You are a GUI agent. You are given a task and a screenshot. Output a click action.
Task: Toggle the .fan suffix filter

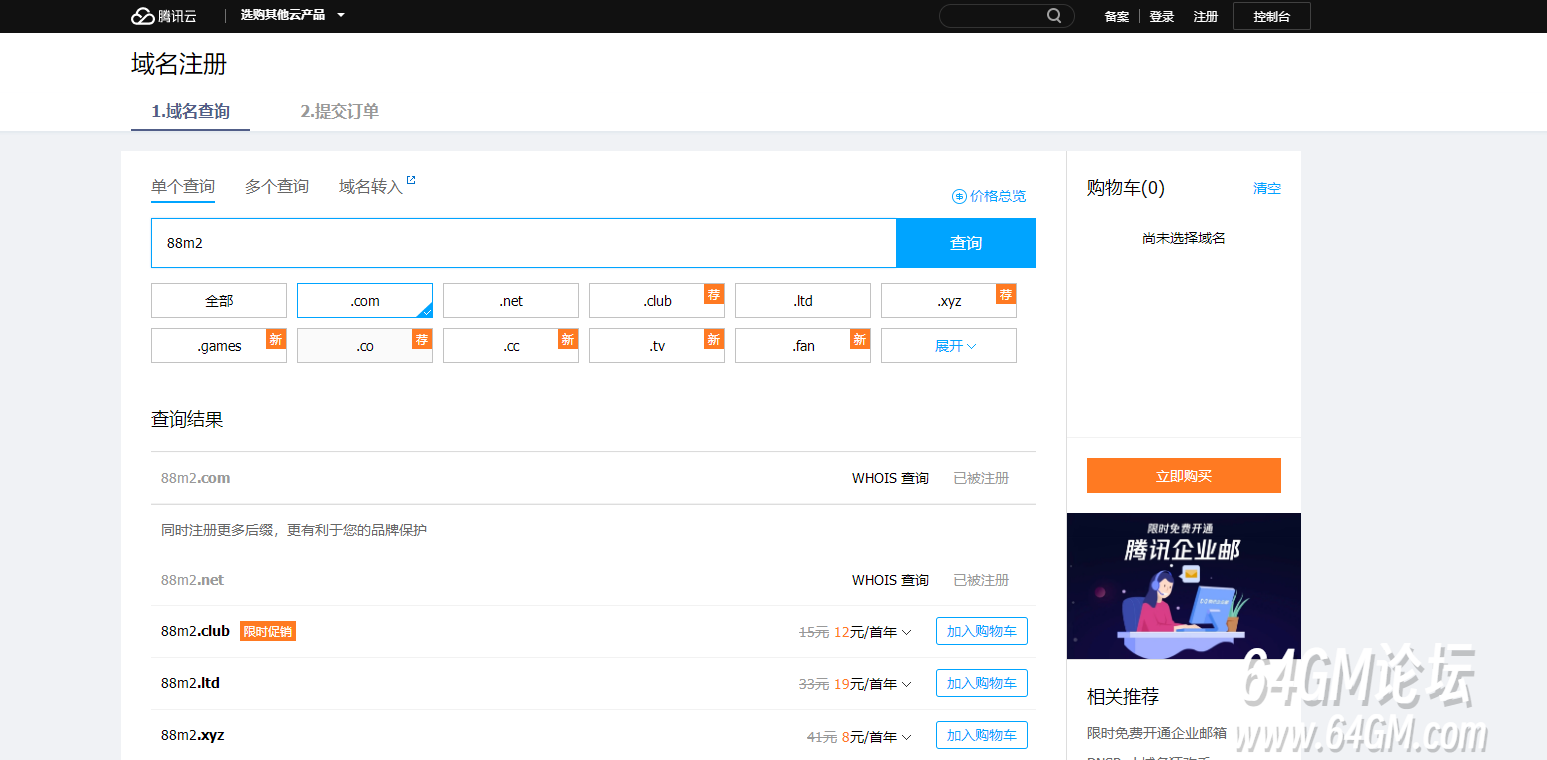[x=803, y=346]
